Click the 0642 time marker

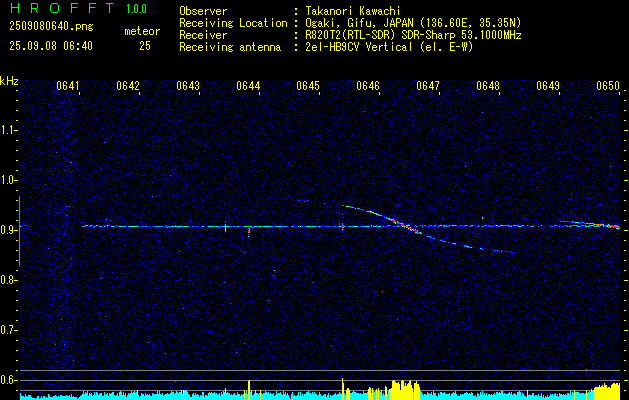(128, 86)
